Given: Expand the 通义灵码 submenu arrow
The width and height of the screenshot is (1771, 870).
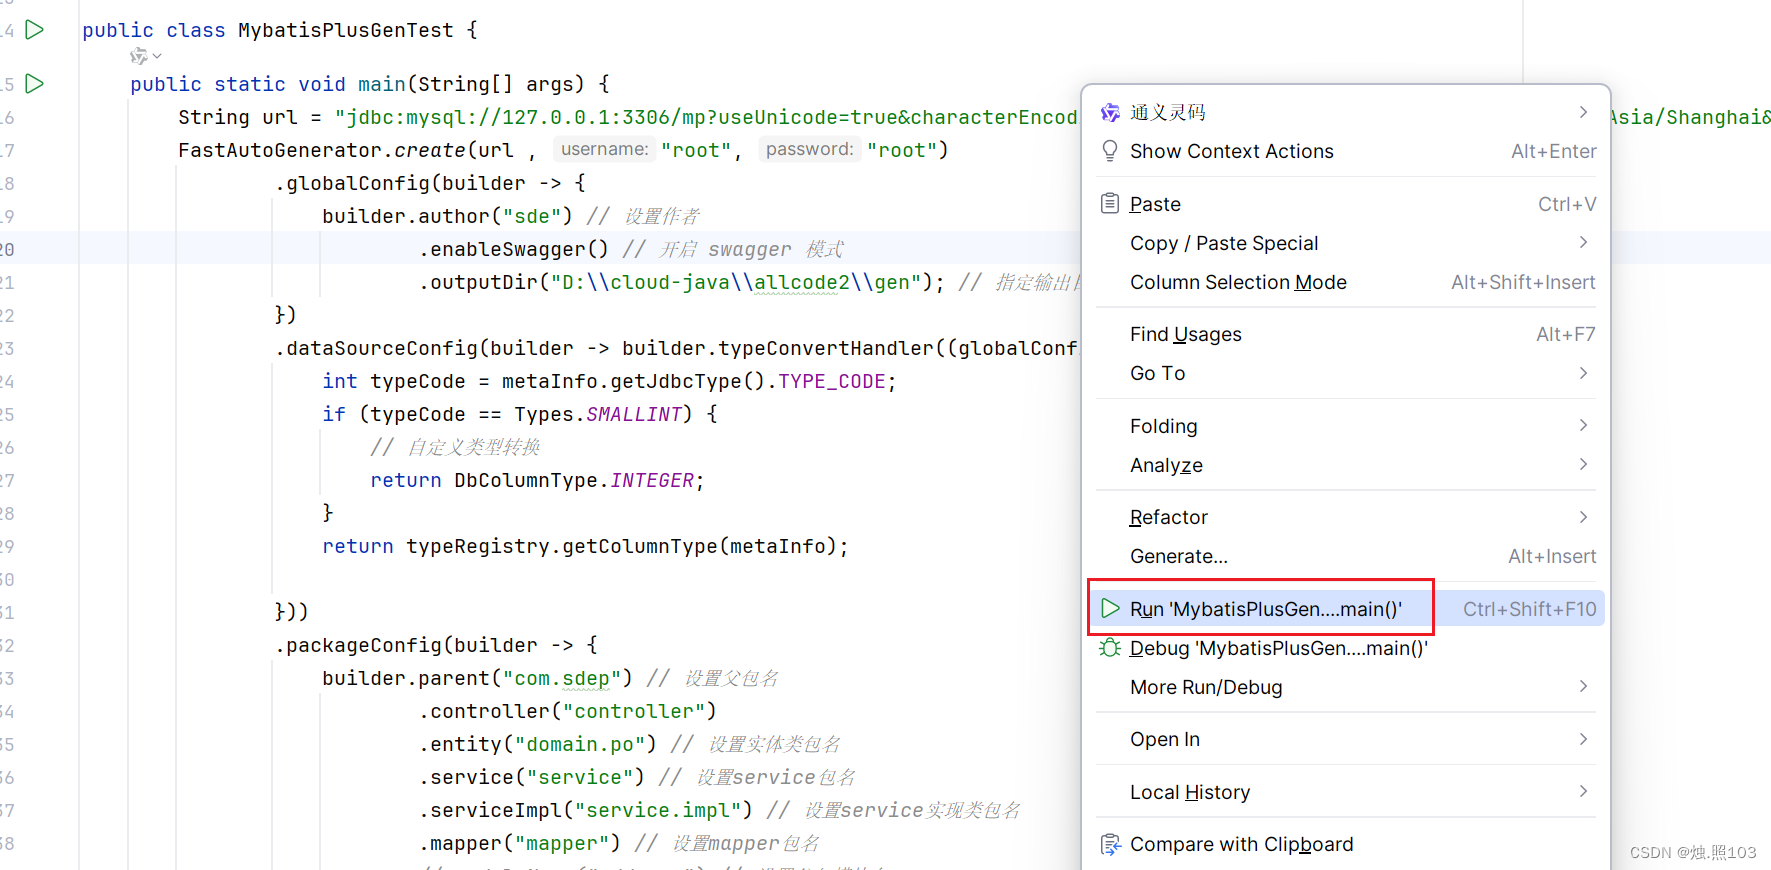Looking at the screenshot, I should tap(1584, 112).
